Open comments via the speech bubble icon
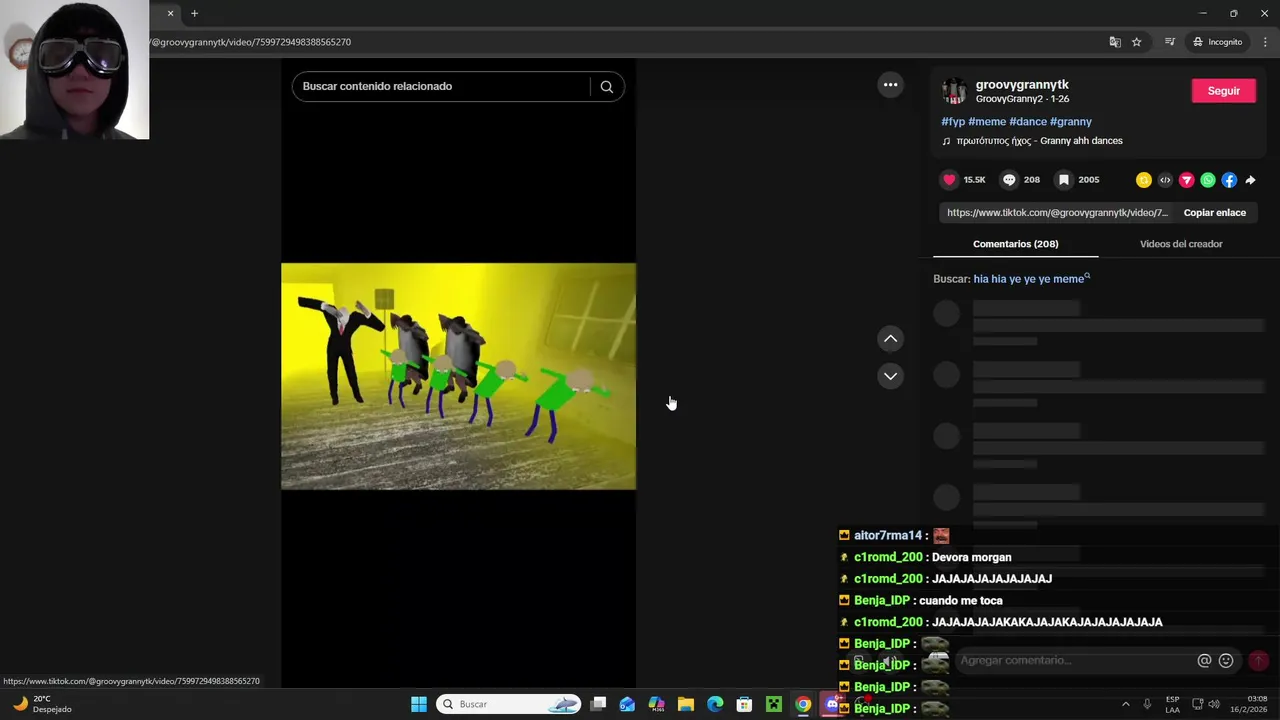 [x=1009, y=180]
